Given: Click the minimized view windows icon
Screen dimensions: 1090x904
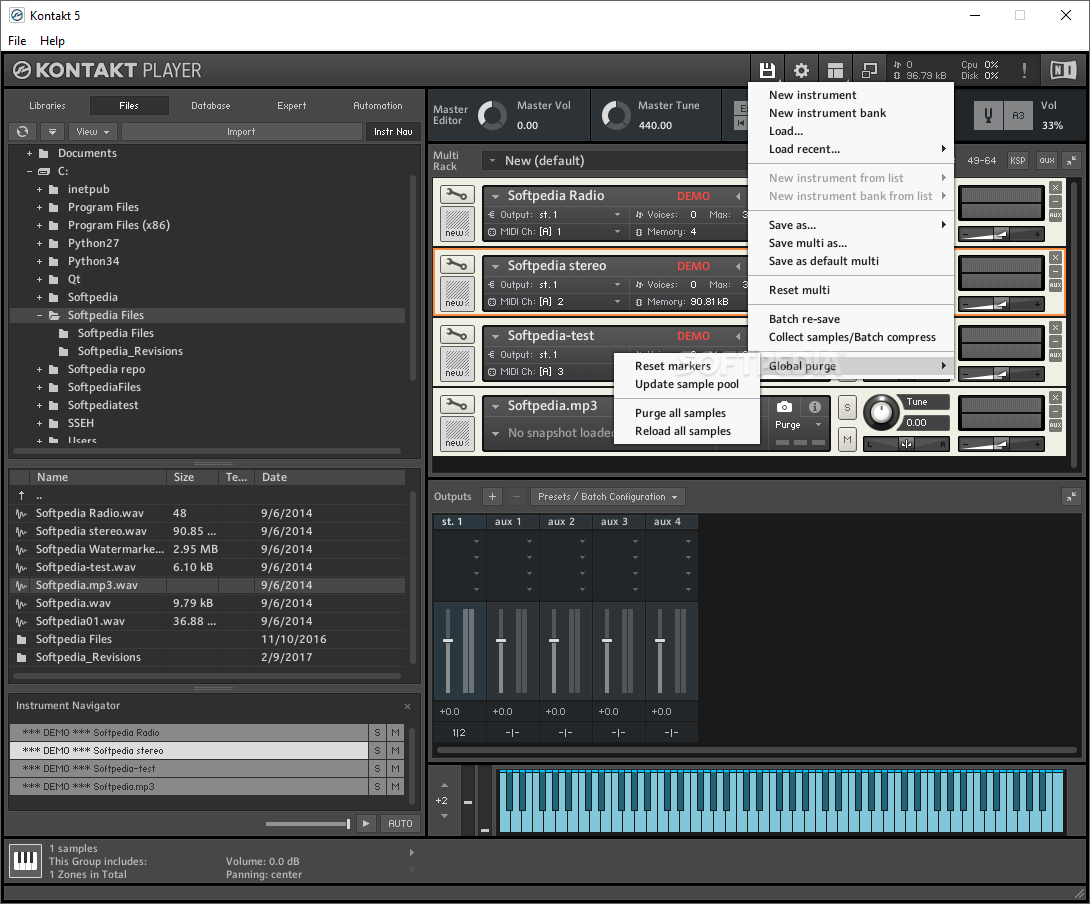Looking at the screenshot, I should [x=869, y=70].
